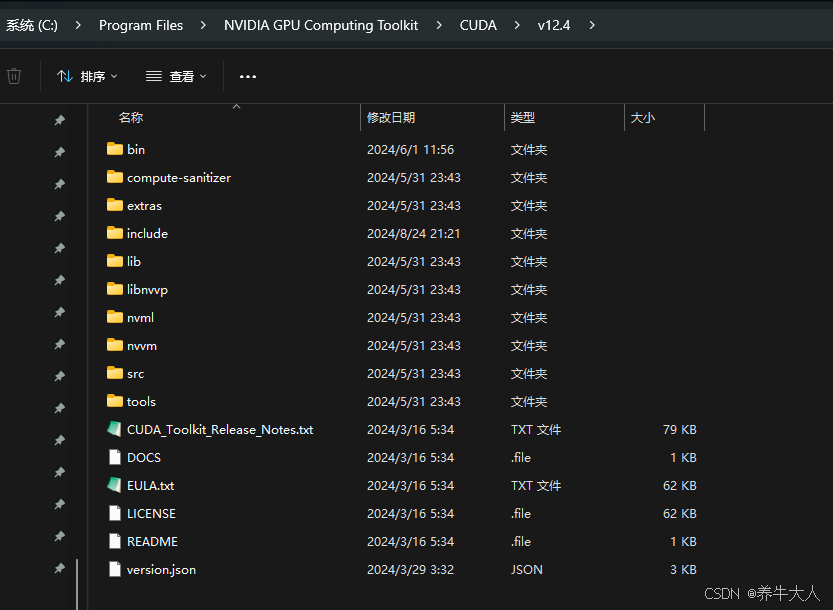Screen dimensions: 833x610
Task: Click pin icon beside the 名称 header row
Action: [60, 120]
